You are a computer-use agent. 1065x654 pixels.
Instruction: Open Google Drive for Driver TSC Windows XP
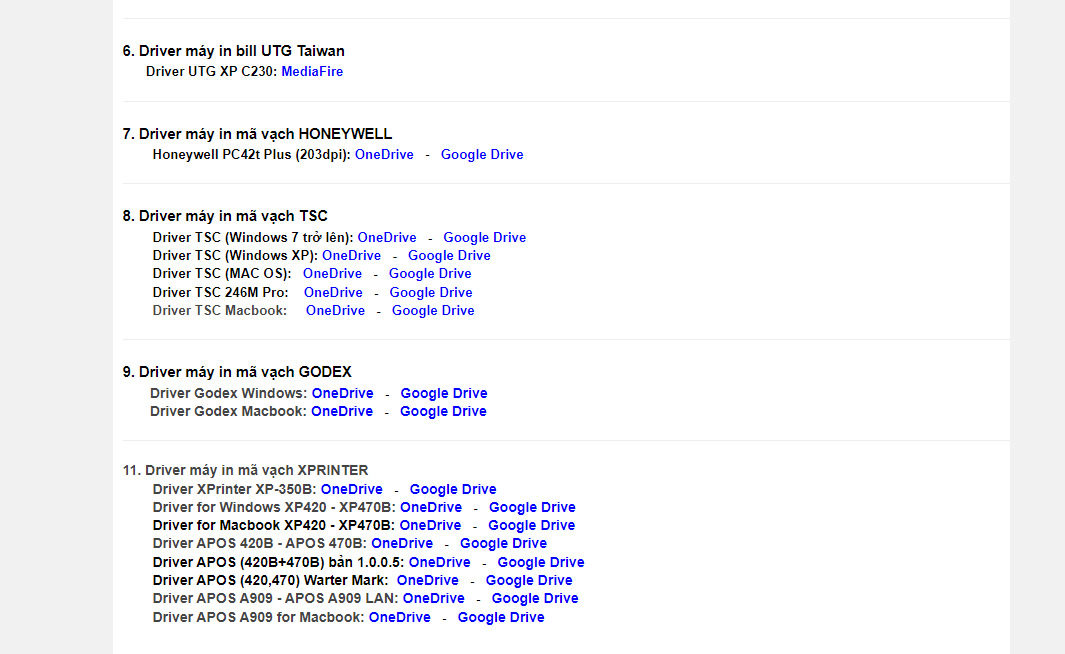(449, 255)
